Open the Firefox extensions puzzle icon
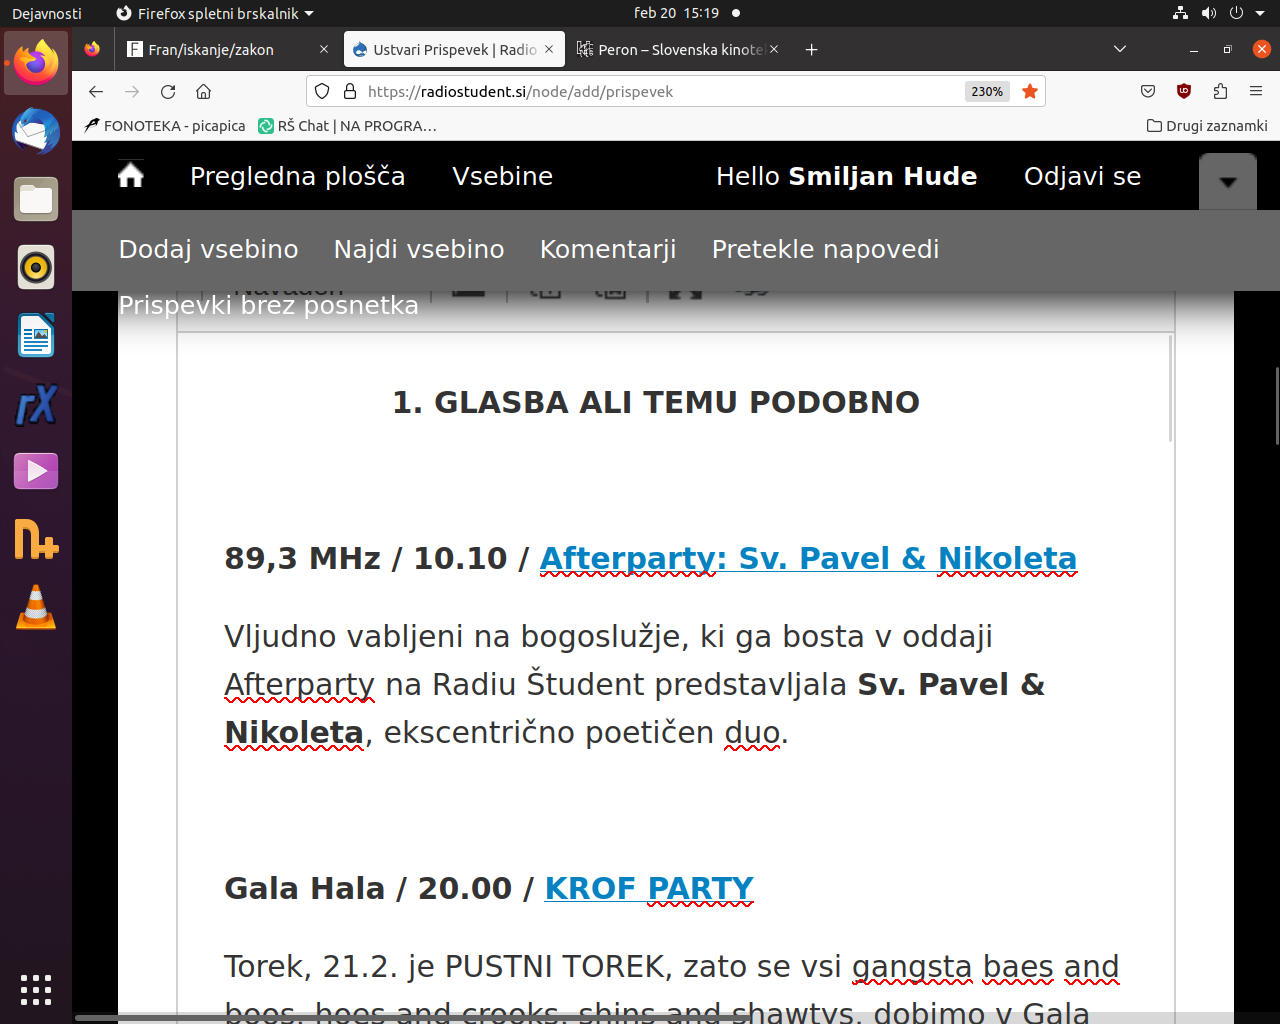The image size is (1280, 1024). (1220, 92)
